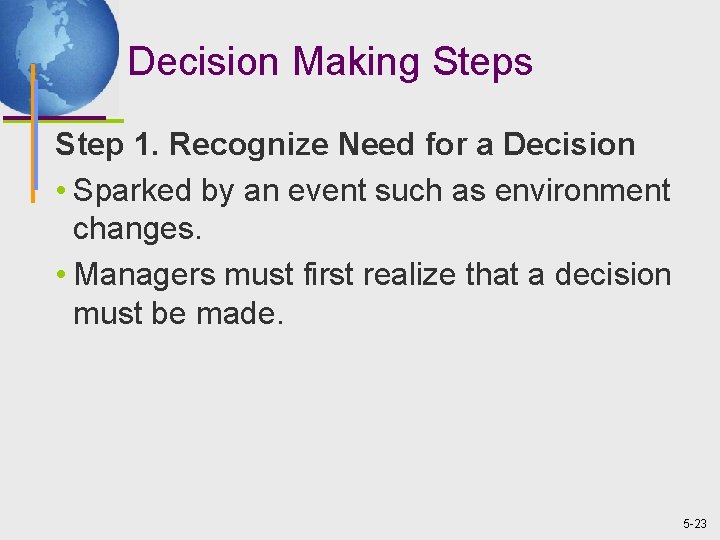The width and height of the screenshot is (720, 540).
Task: Click the word Recognize in the heading
Action: click(x=248, y=145)
